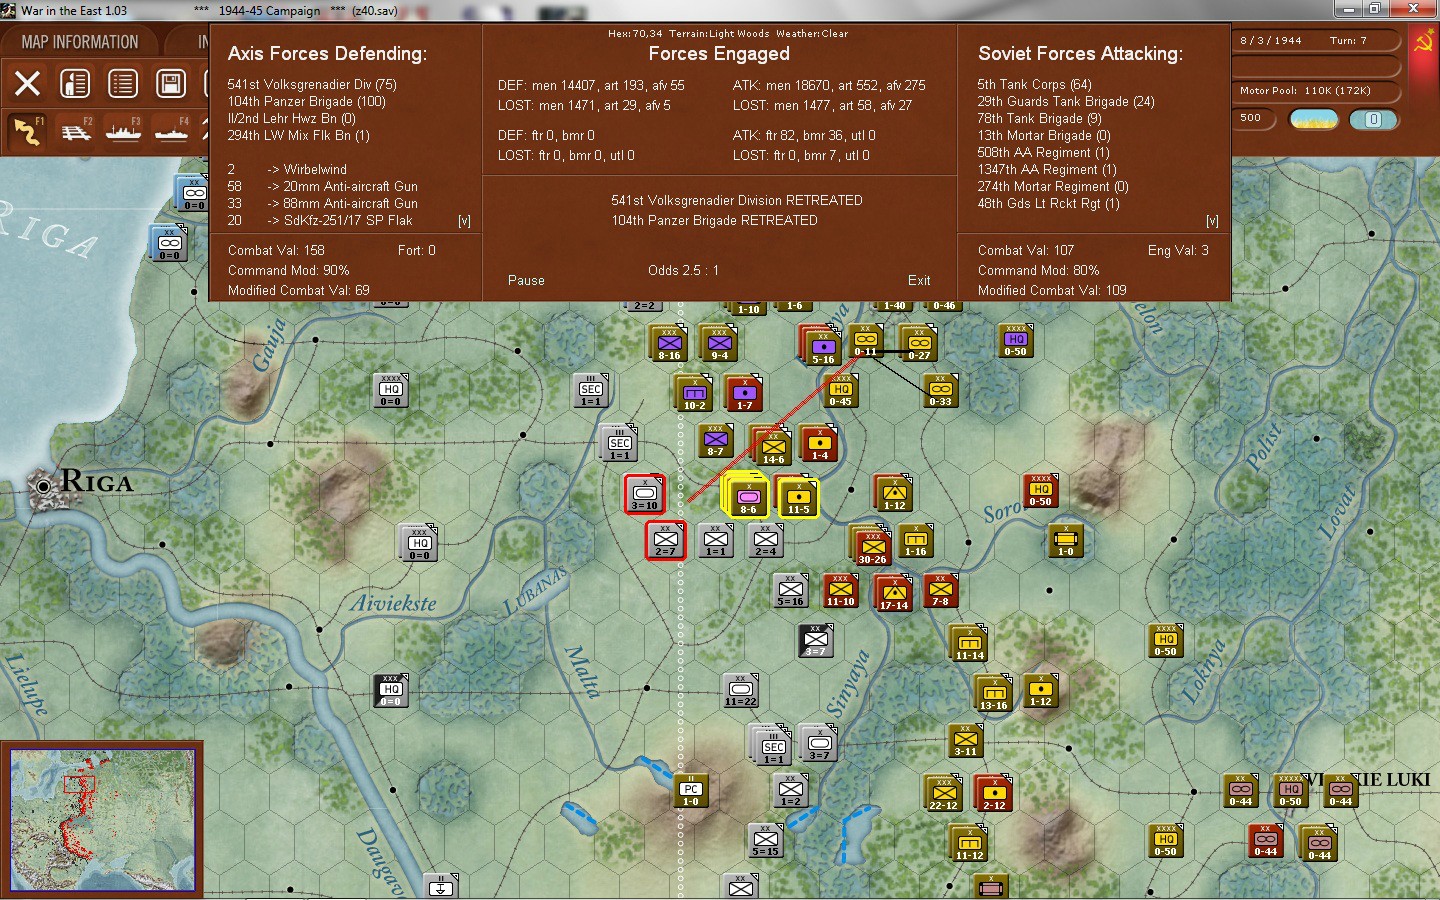Select the red 17-14 Soviet counter

(894, 593)
